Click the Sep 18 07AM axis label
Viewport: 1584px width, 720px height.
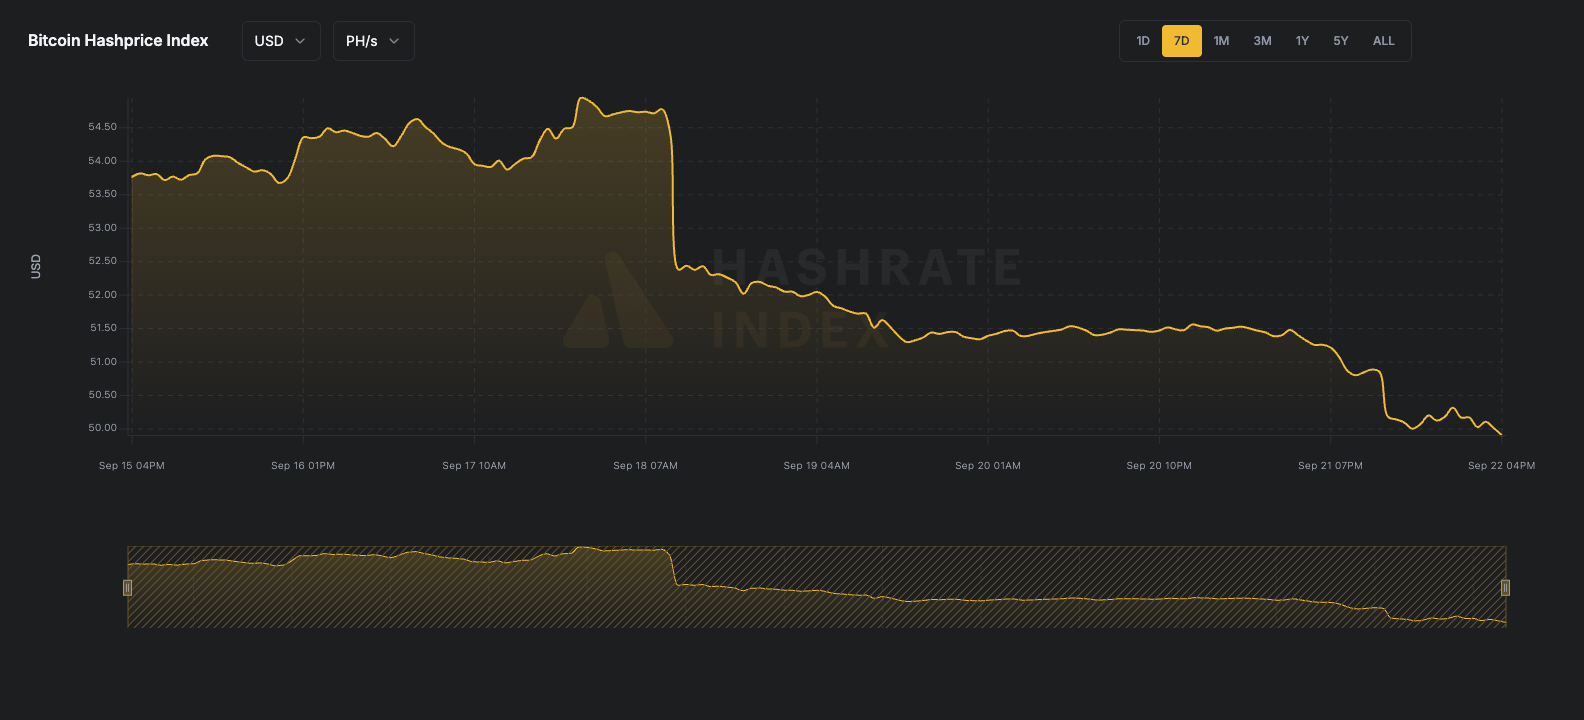645,466
